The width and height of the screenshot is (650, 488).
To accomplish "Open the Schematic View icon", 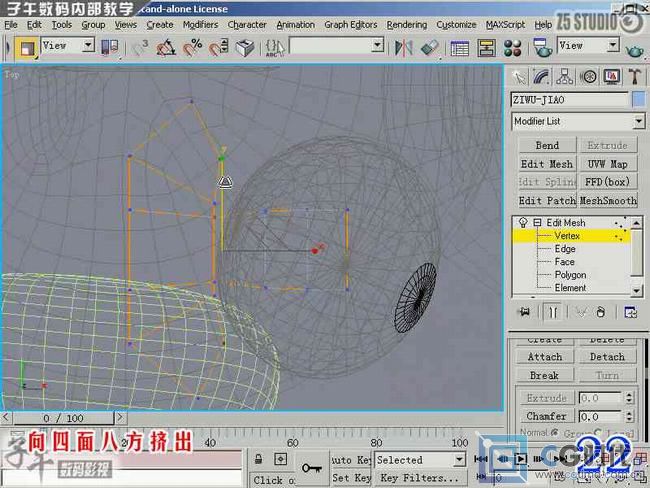I will point(486,48).
